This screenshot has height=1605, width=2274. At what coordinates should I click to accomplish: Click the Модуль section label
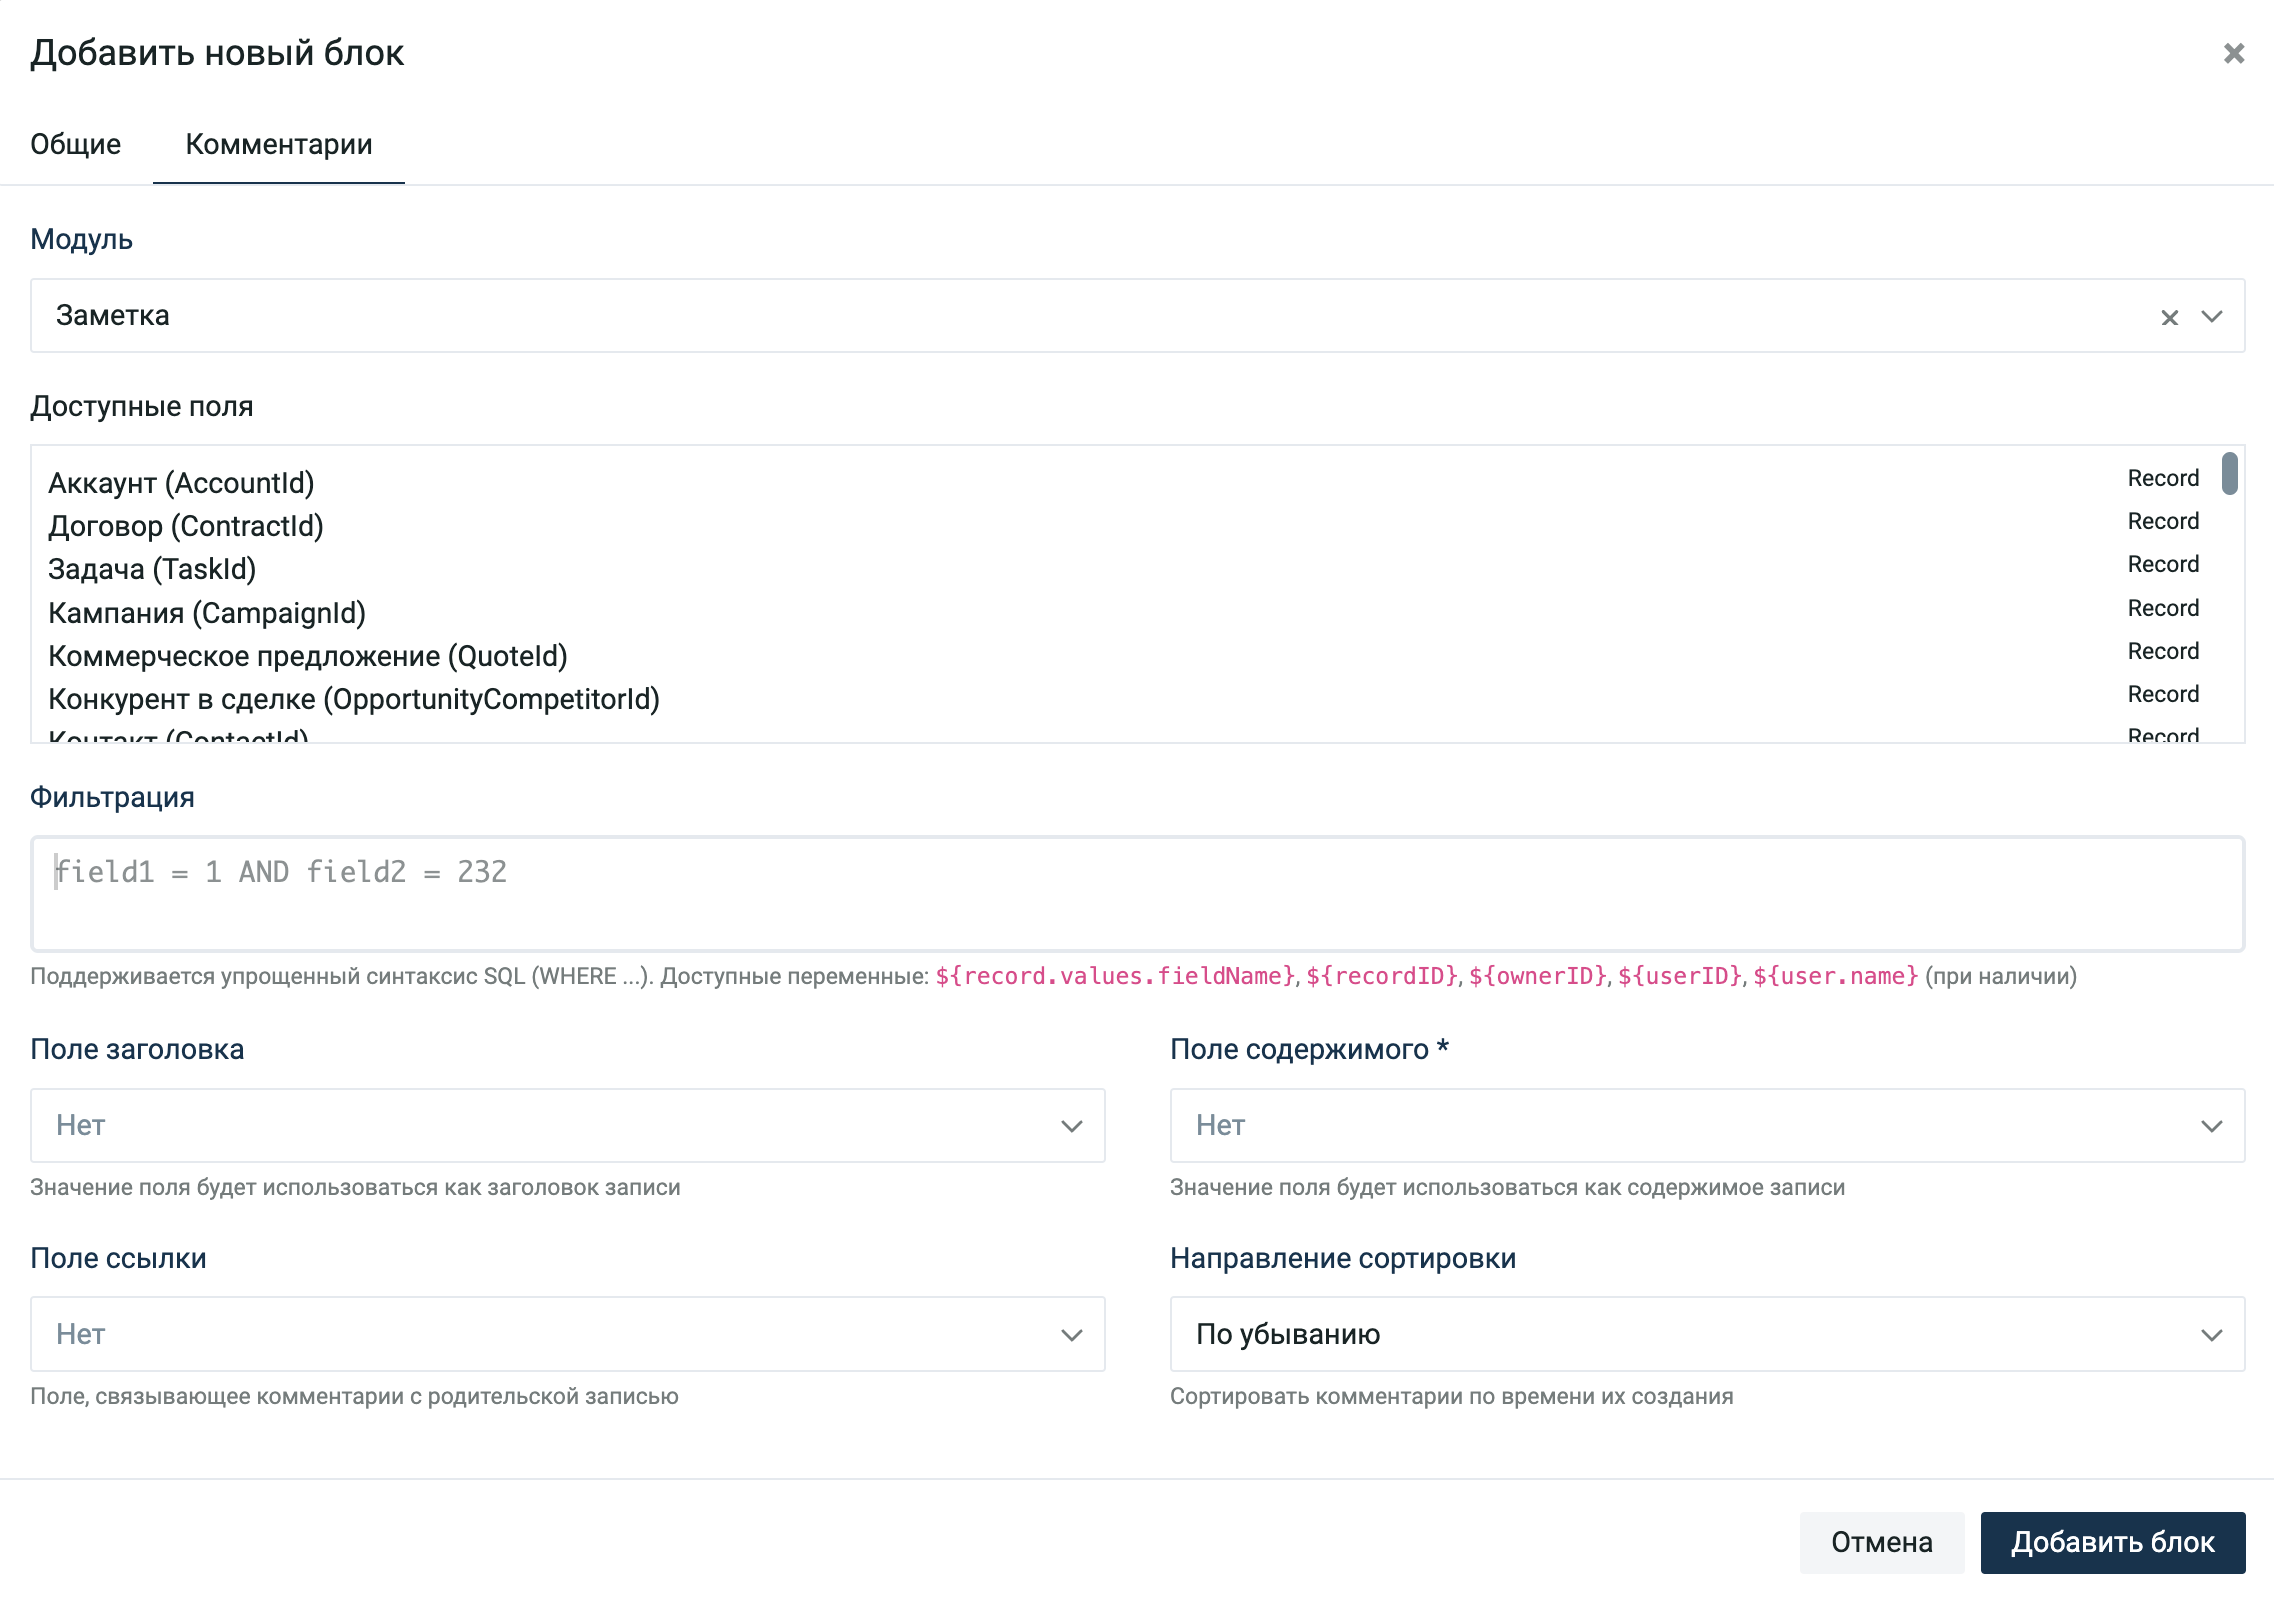(81, 240)
